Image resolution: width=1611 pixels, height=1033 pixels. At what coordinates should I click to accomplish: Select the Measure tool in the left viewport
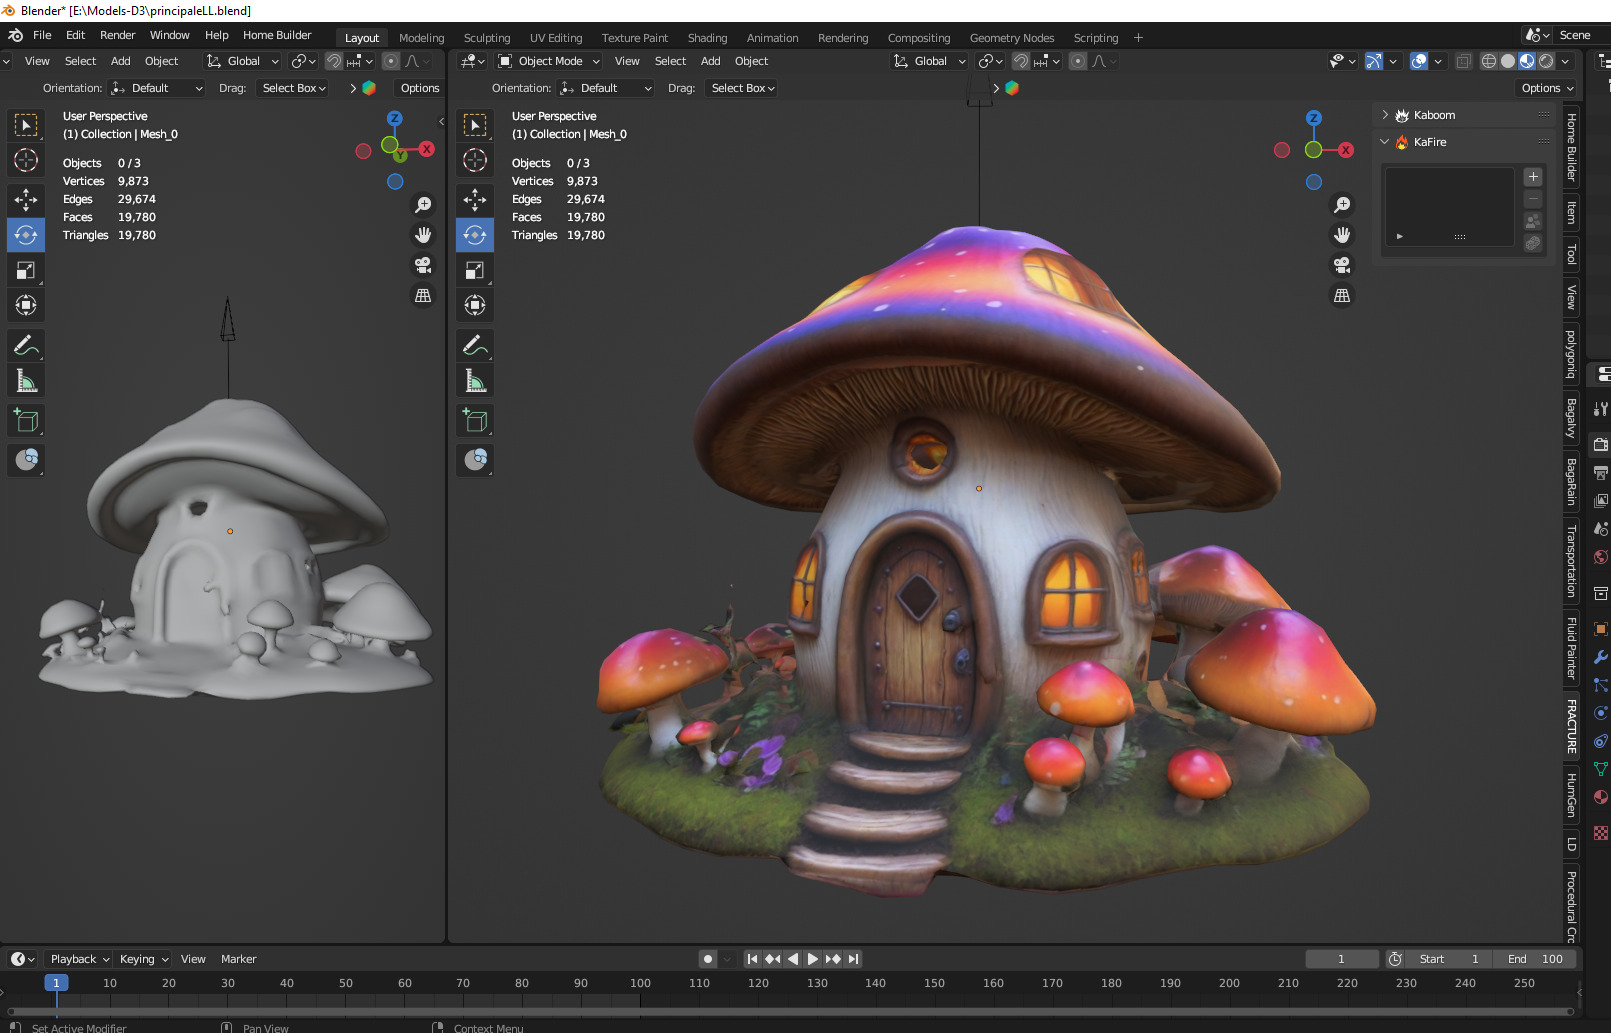[26, 381]
